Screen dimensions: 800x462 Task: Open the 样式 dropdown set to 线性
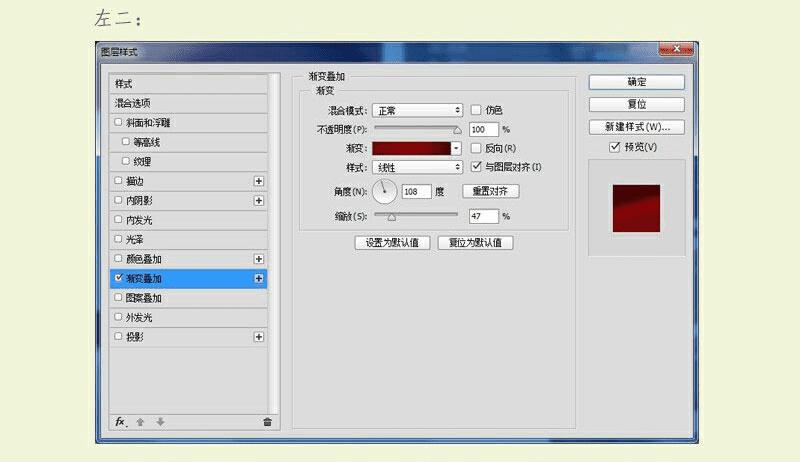click(417, 167)
